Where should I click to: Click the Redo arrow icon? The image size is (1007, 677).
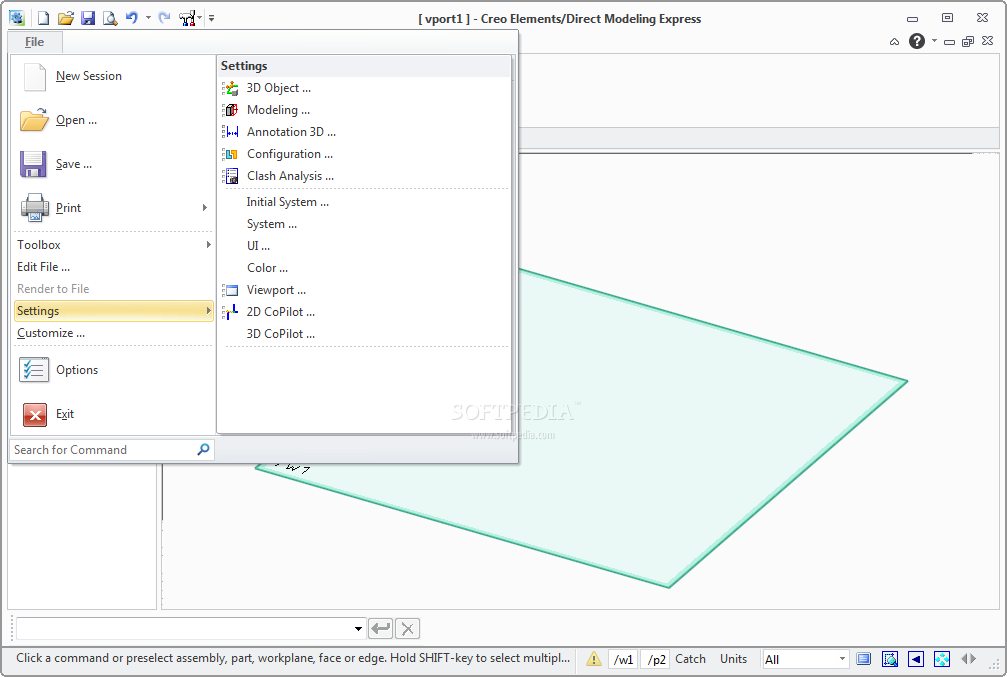pyautogui.click(x=164, y=18)
